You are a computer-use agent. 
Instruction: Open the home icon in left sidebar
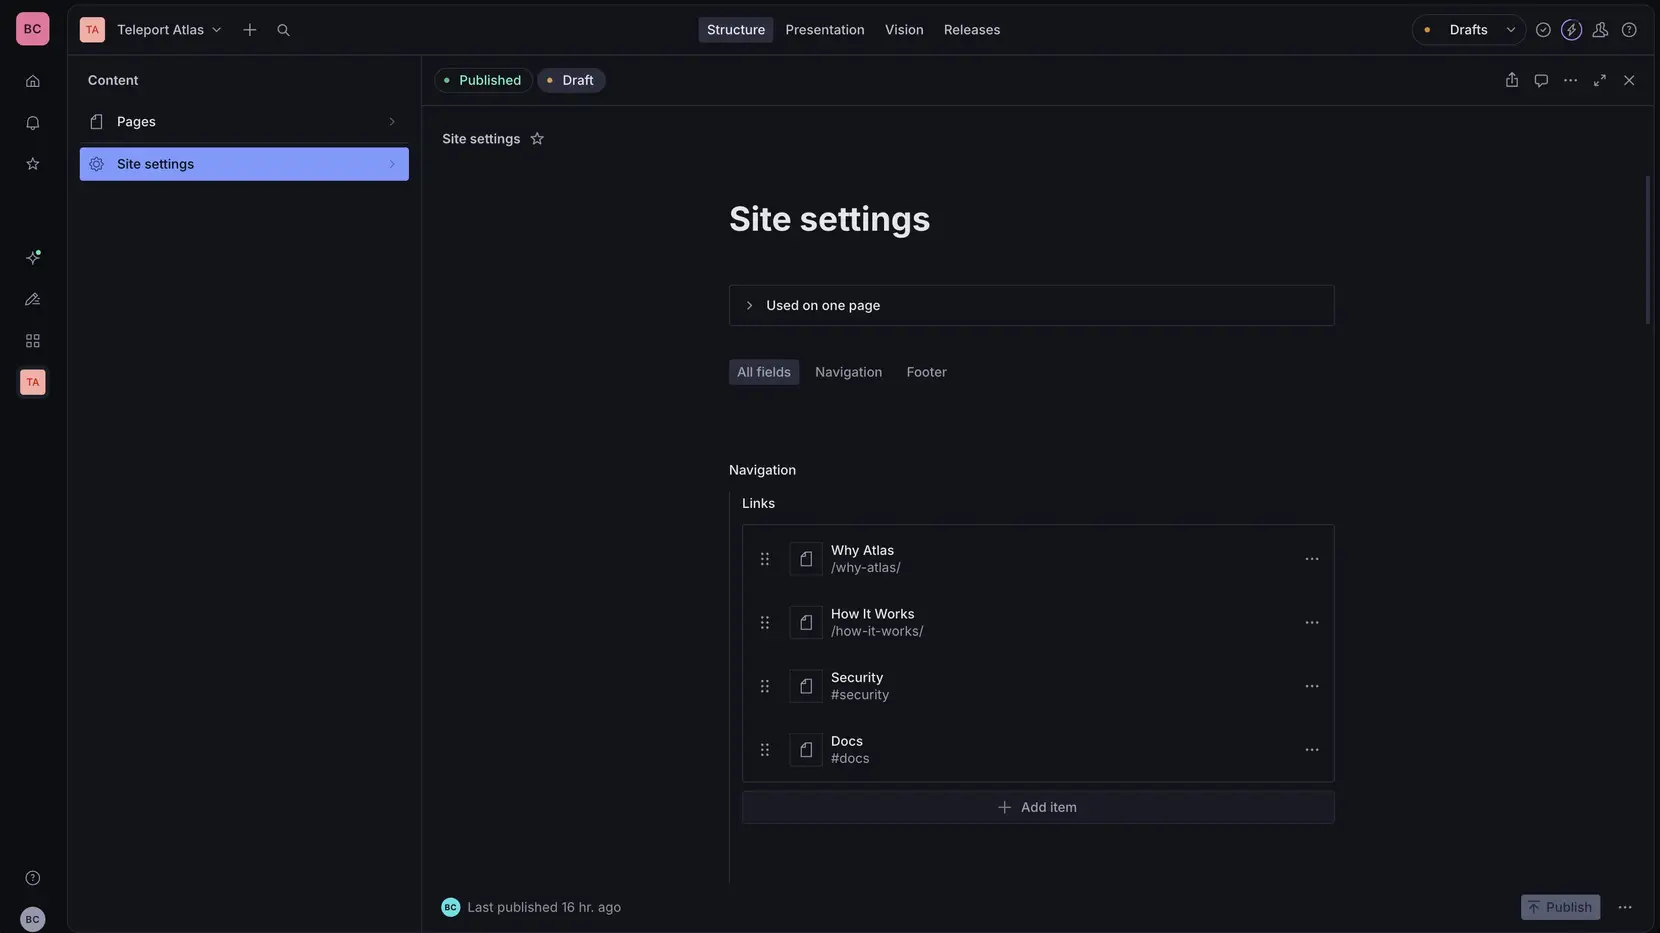33,81
